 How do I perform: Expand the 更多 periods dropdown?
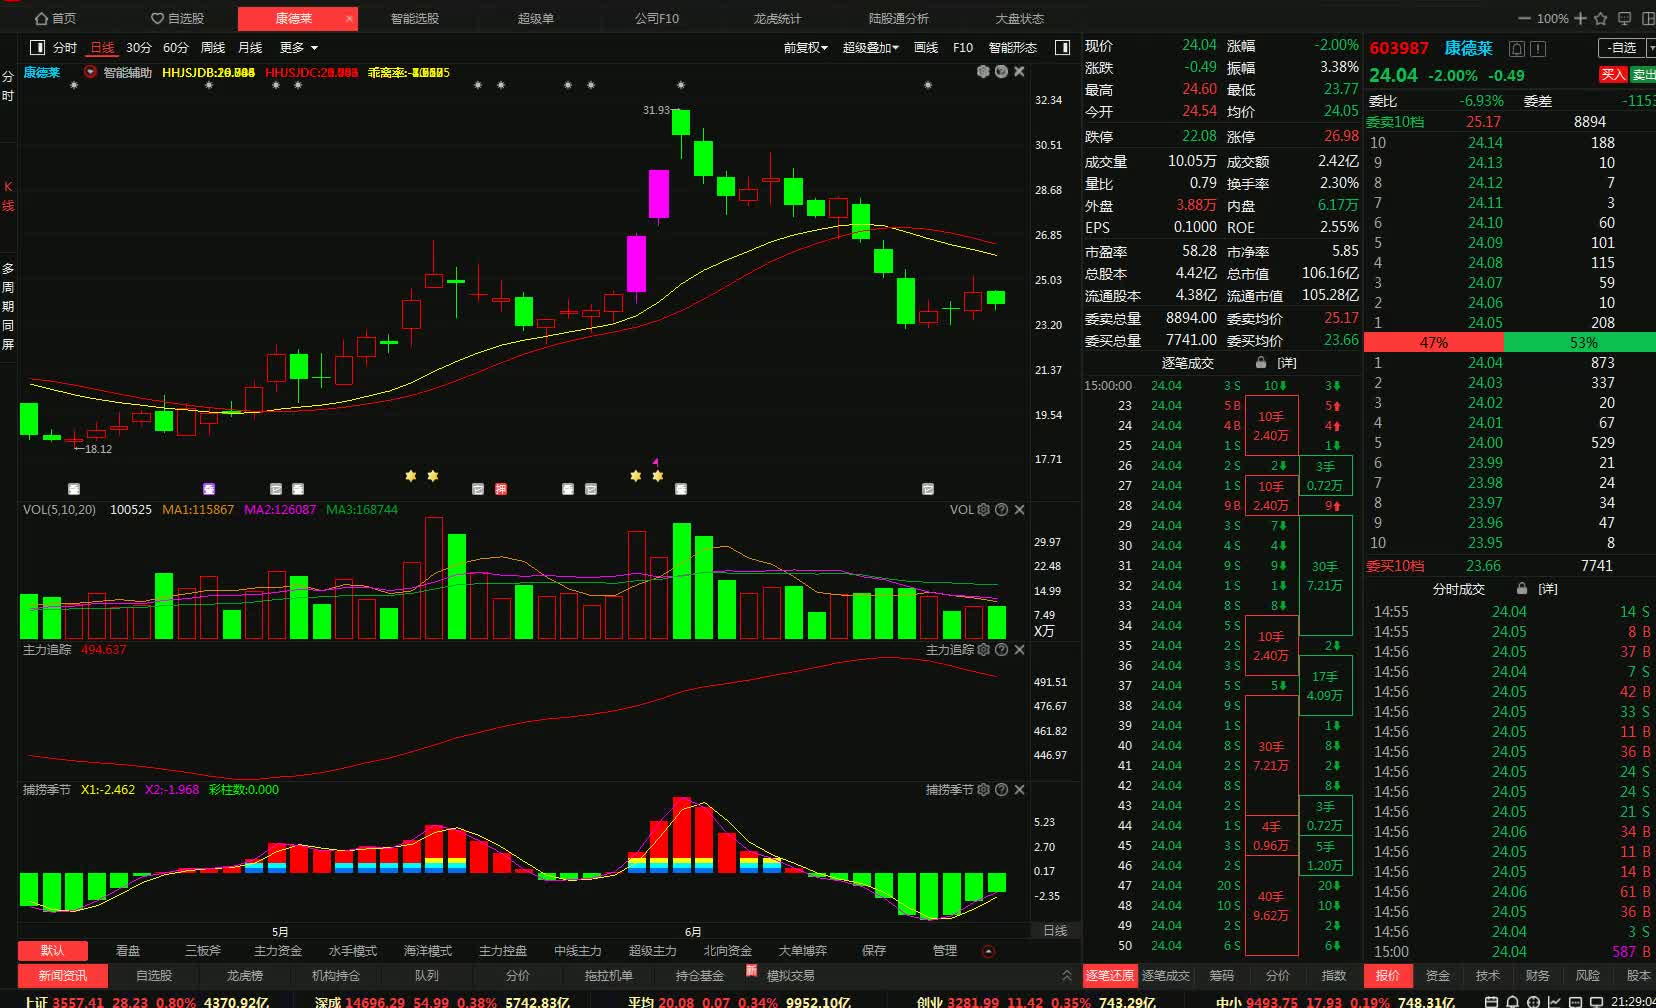pyautogui.click(x=298, y=47)
